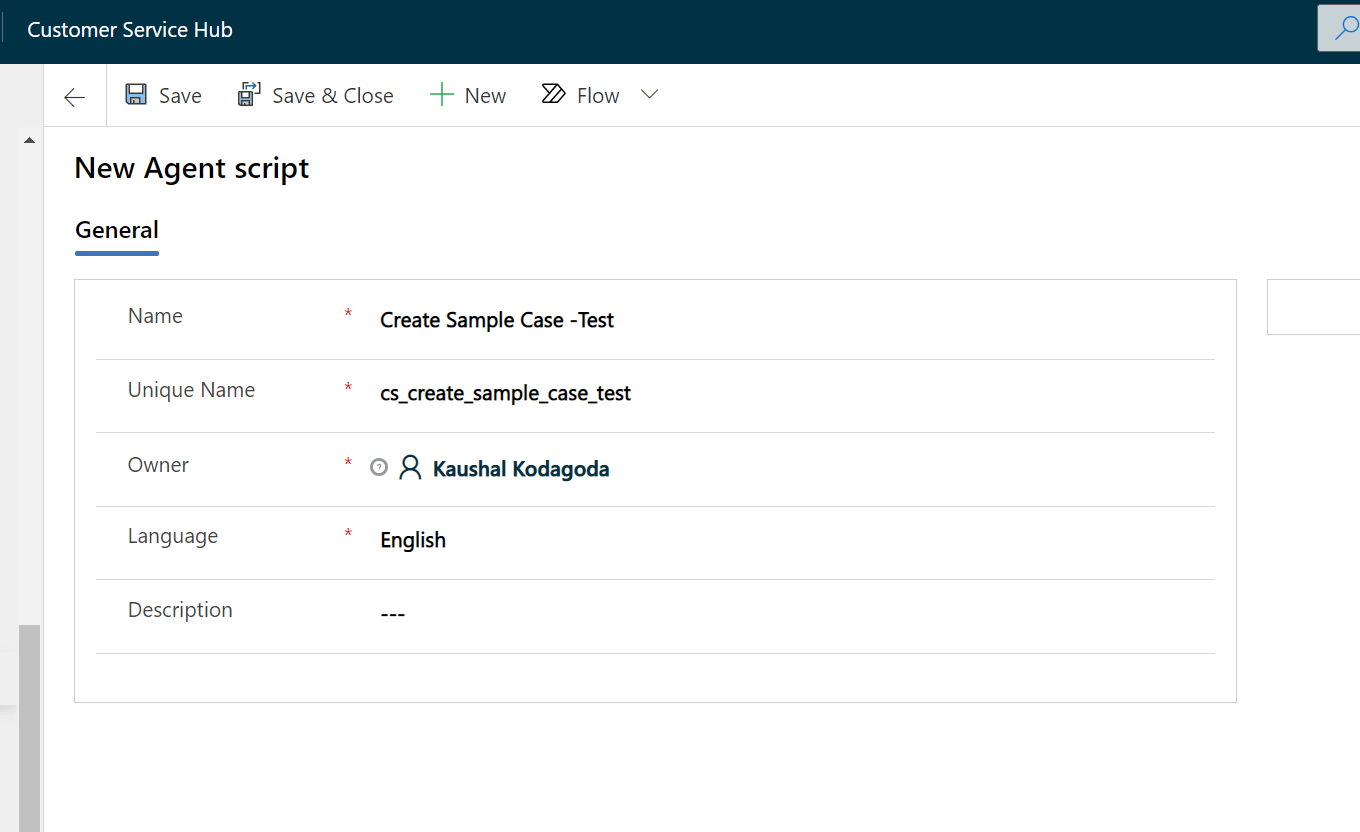1360x832 pixels.
Task: Click the Flow icon in toolbar
Action: coord(553,95)
